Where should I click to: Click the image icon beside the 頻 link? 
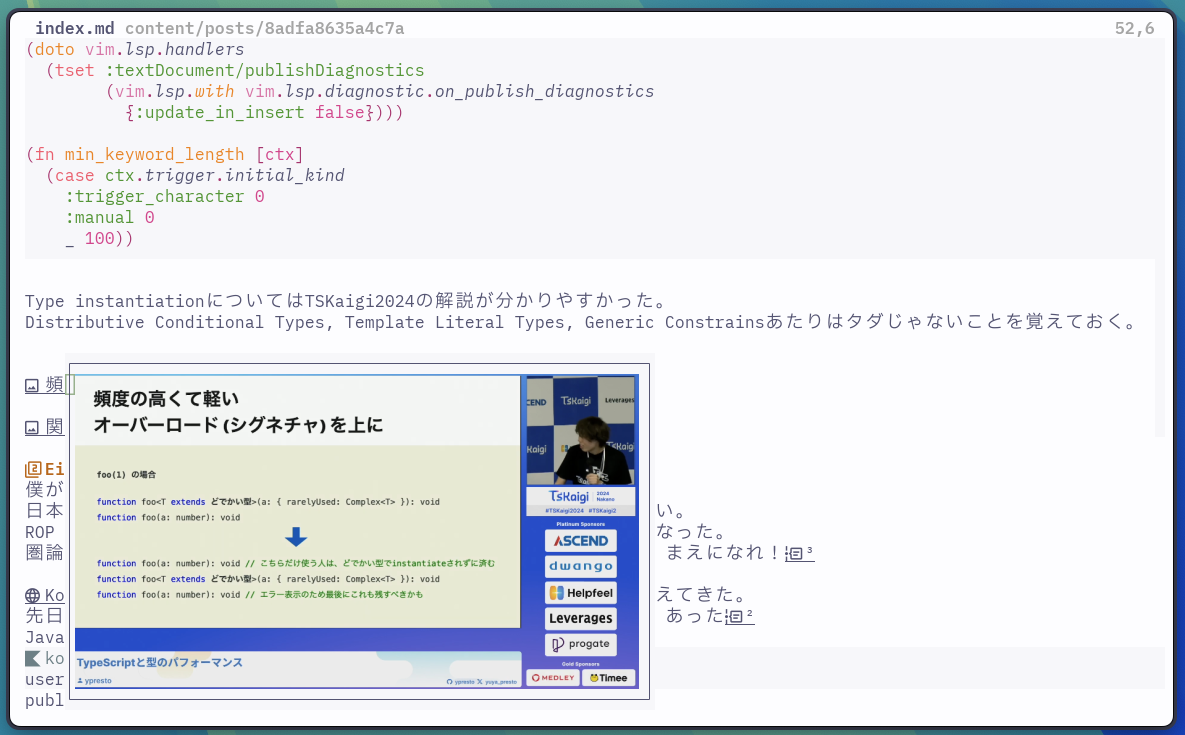coord(32,383)
